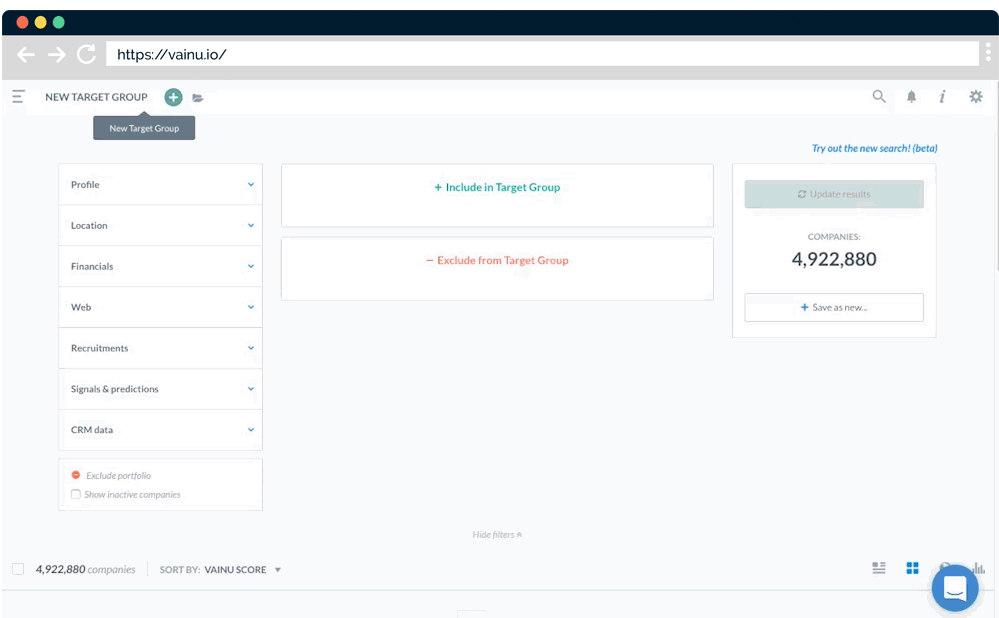Click Include in Target Group
The width and height of the screenshot is (999, 618).
[497, 188]
